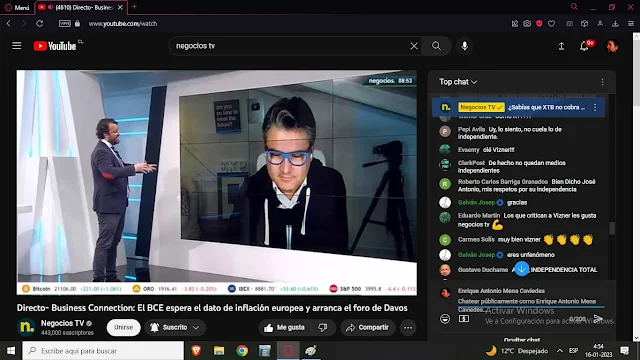Click the Windows taskbar search box
This screenshot has height=360, width=640.
pyautogui.click(x=103, y=351)
